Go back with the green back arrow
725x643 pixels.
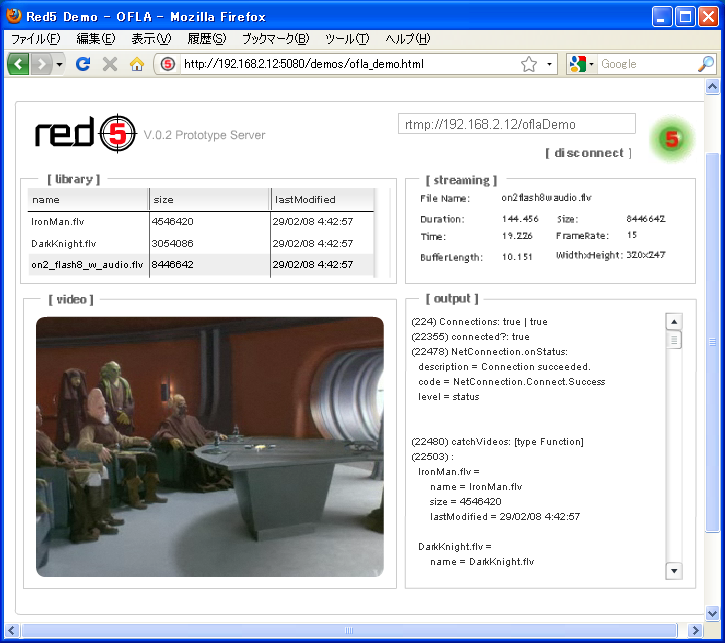pos(18,64)
